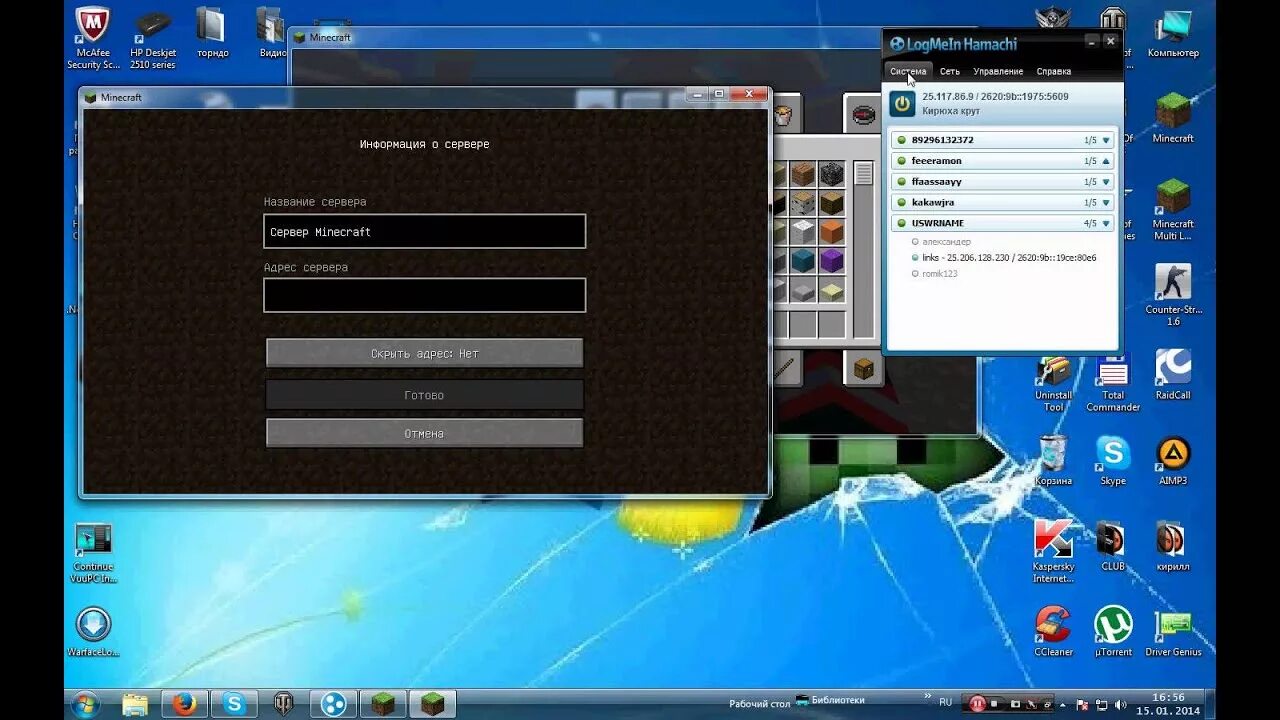Screen dimensions: 1280x720
Task: Pick the orange wool block in inventory
Action: pyautogui.click(x=832, y=233)
